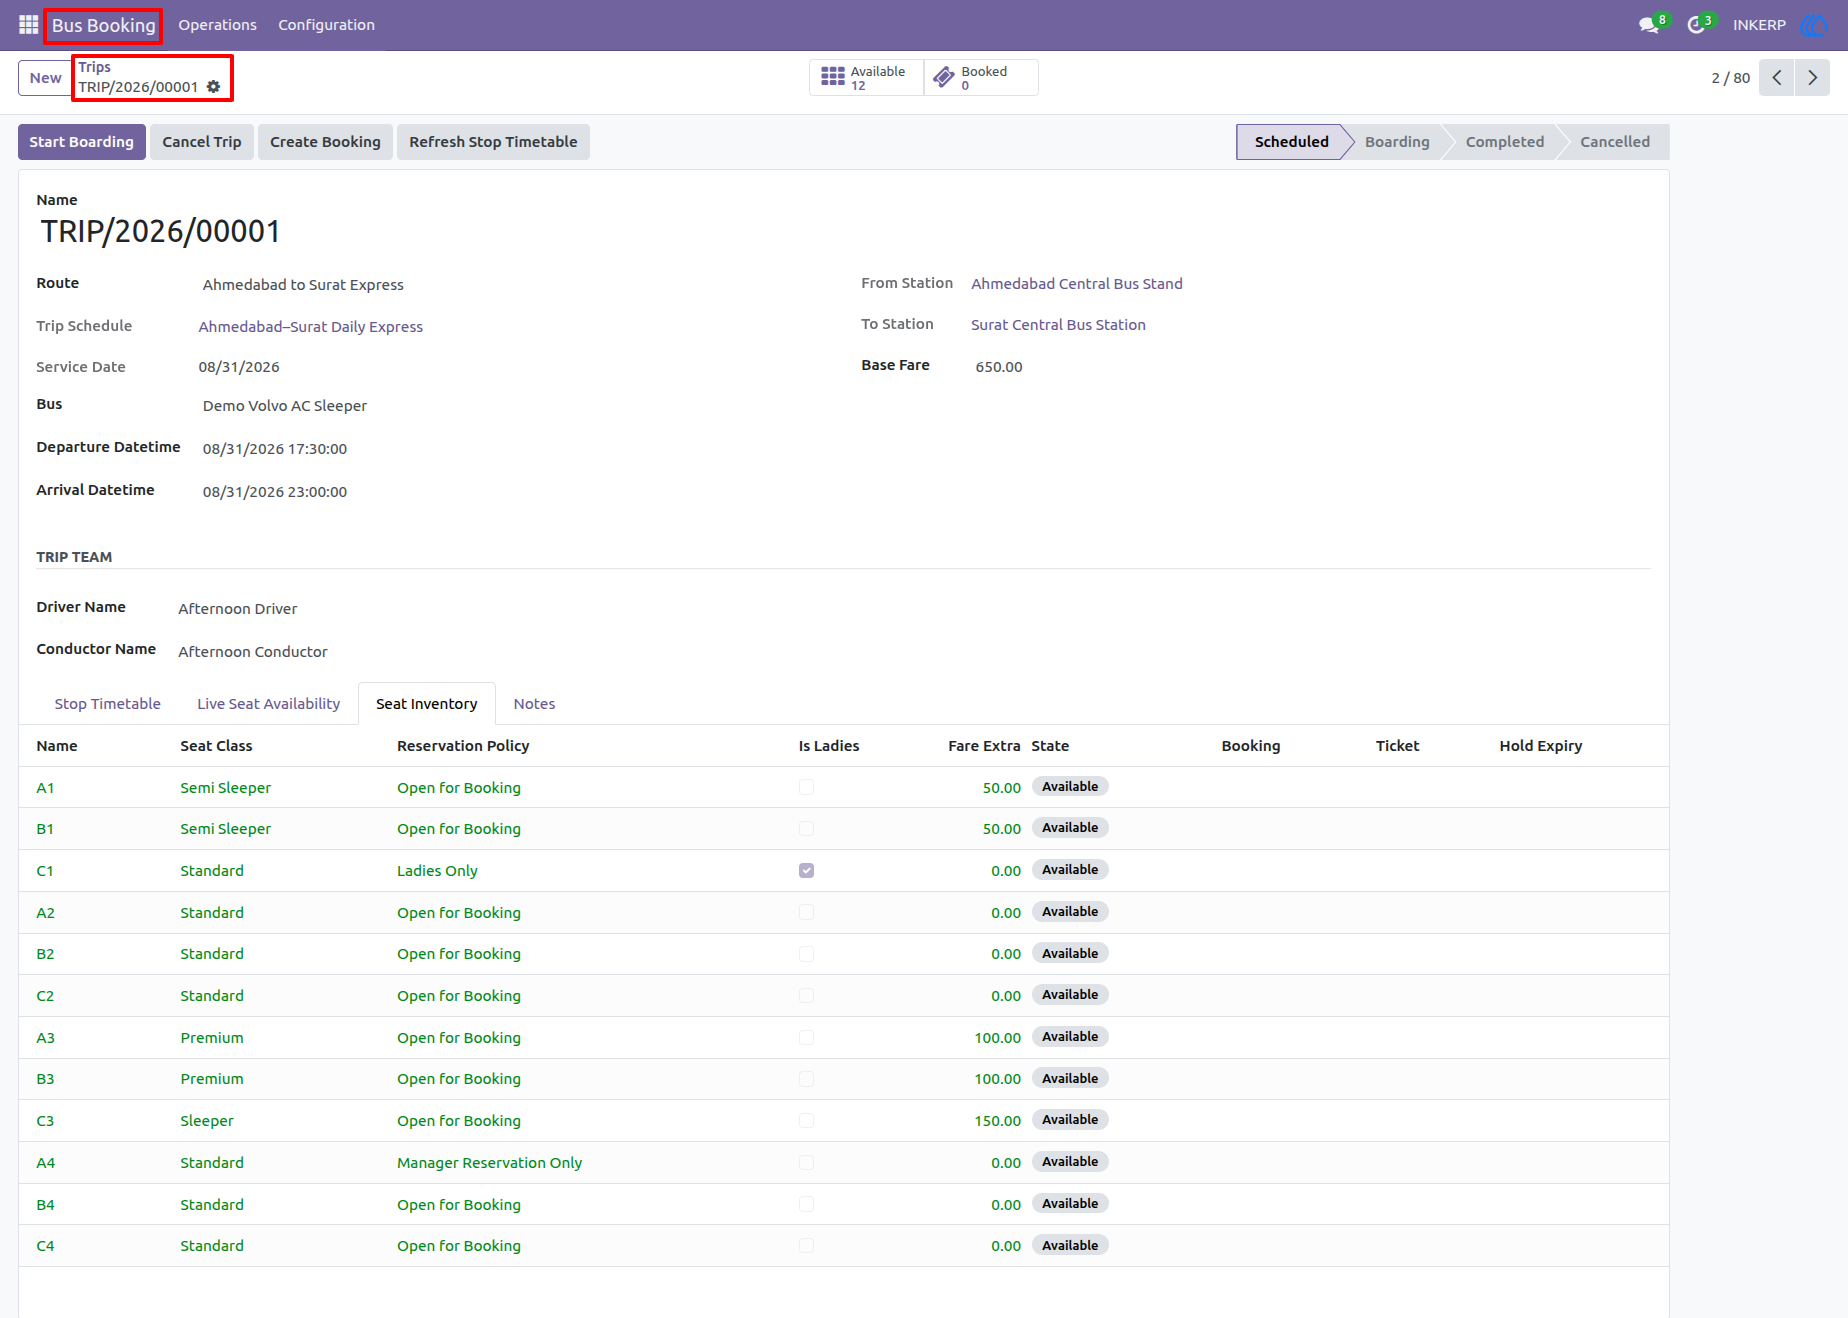The height and width of the screenshot is (1318, 1848).
Task: Click the Start Boarding button
Action: 82,142
